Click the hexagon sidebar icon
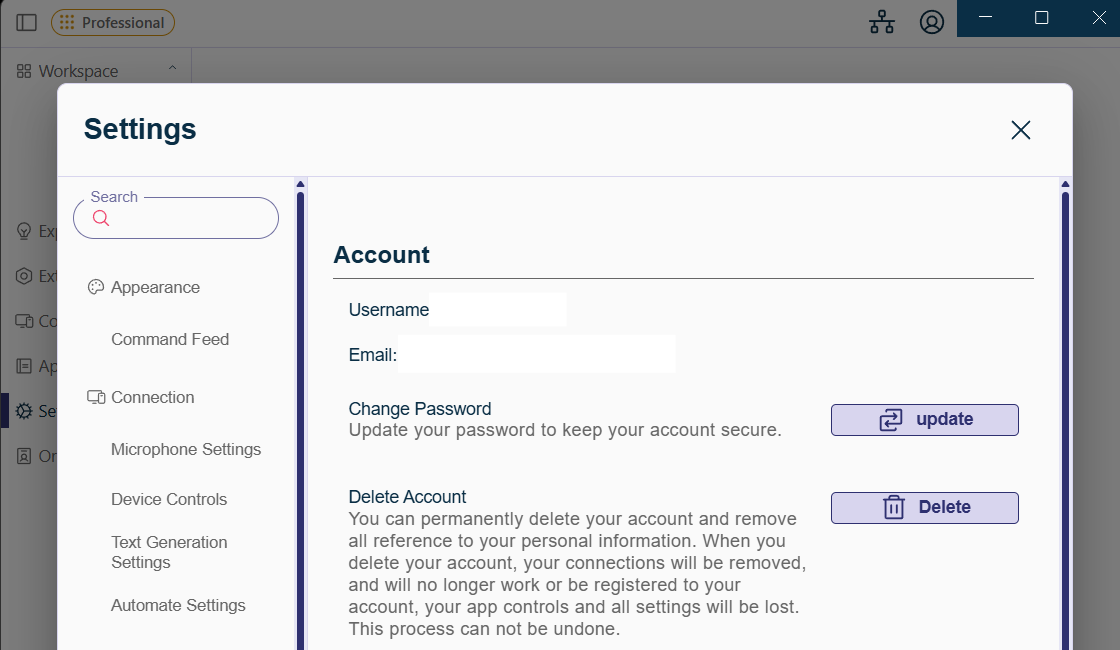The width and height of the screenshot is (1120, 650). pyautogui.click(x=24, y=276)
